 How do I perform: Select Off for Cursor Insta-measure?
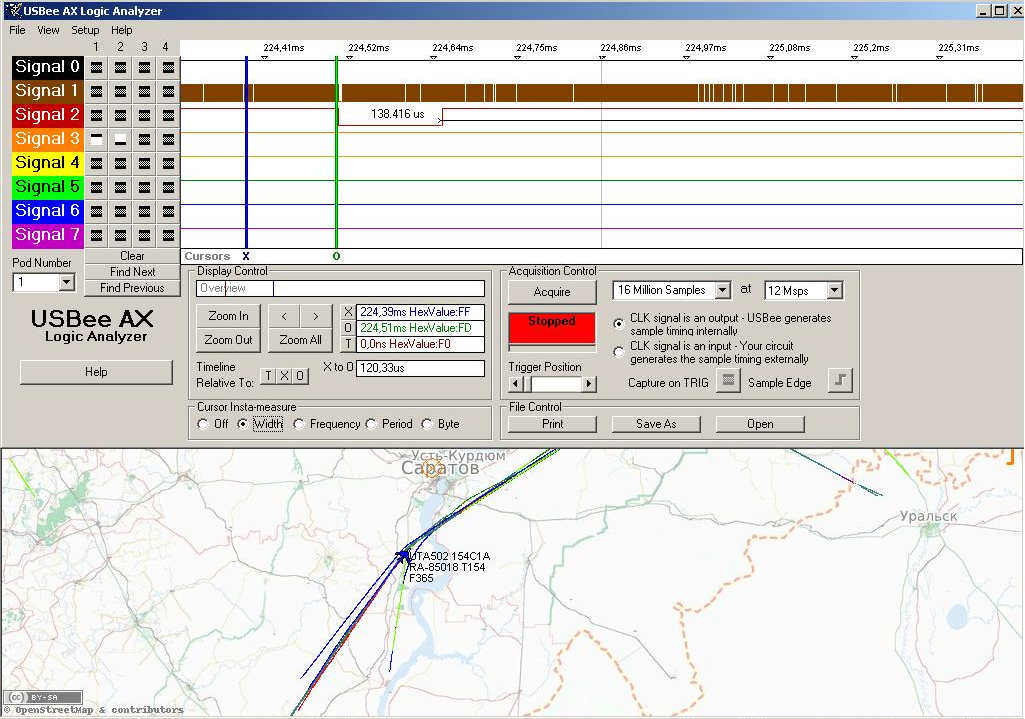tap(203, 424)
